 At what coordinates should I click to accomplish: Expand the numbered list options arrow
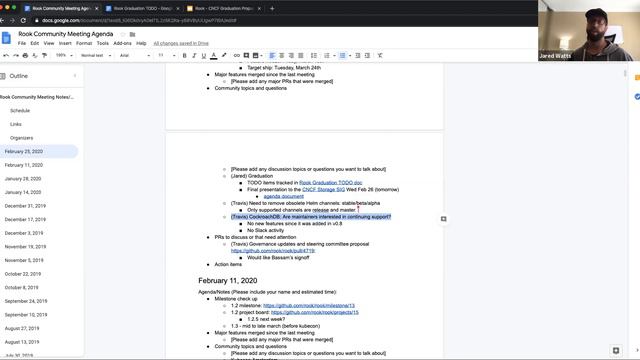(334, 56)
